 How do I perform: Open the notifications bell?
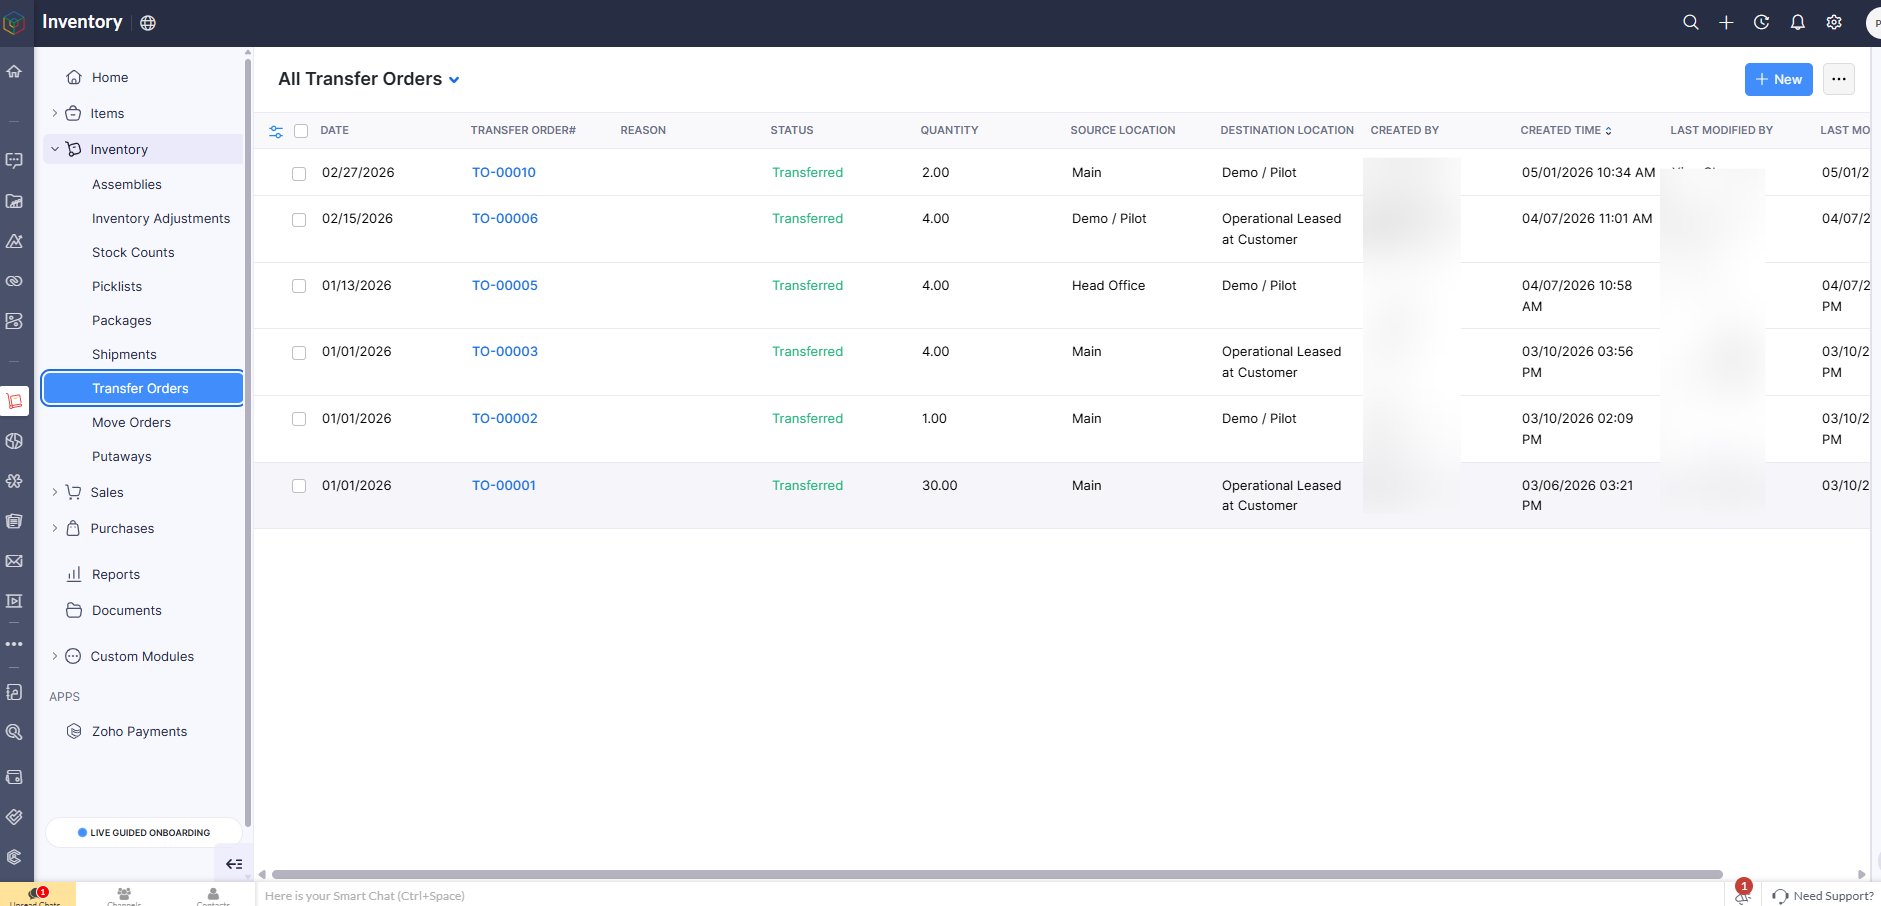1798,22
